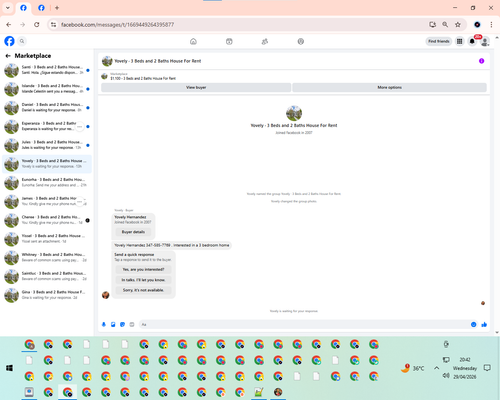Bookmark this page with the star

458,25
